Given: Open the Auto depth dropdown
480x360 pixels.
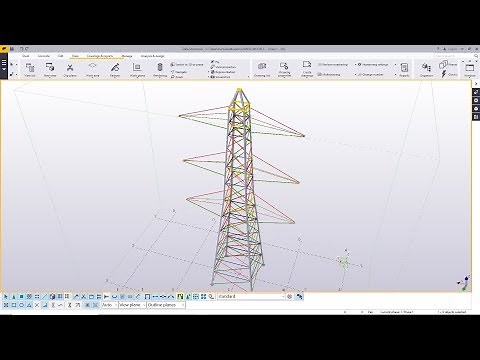Looking at the screenshot, I should [x=109, y=305].
